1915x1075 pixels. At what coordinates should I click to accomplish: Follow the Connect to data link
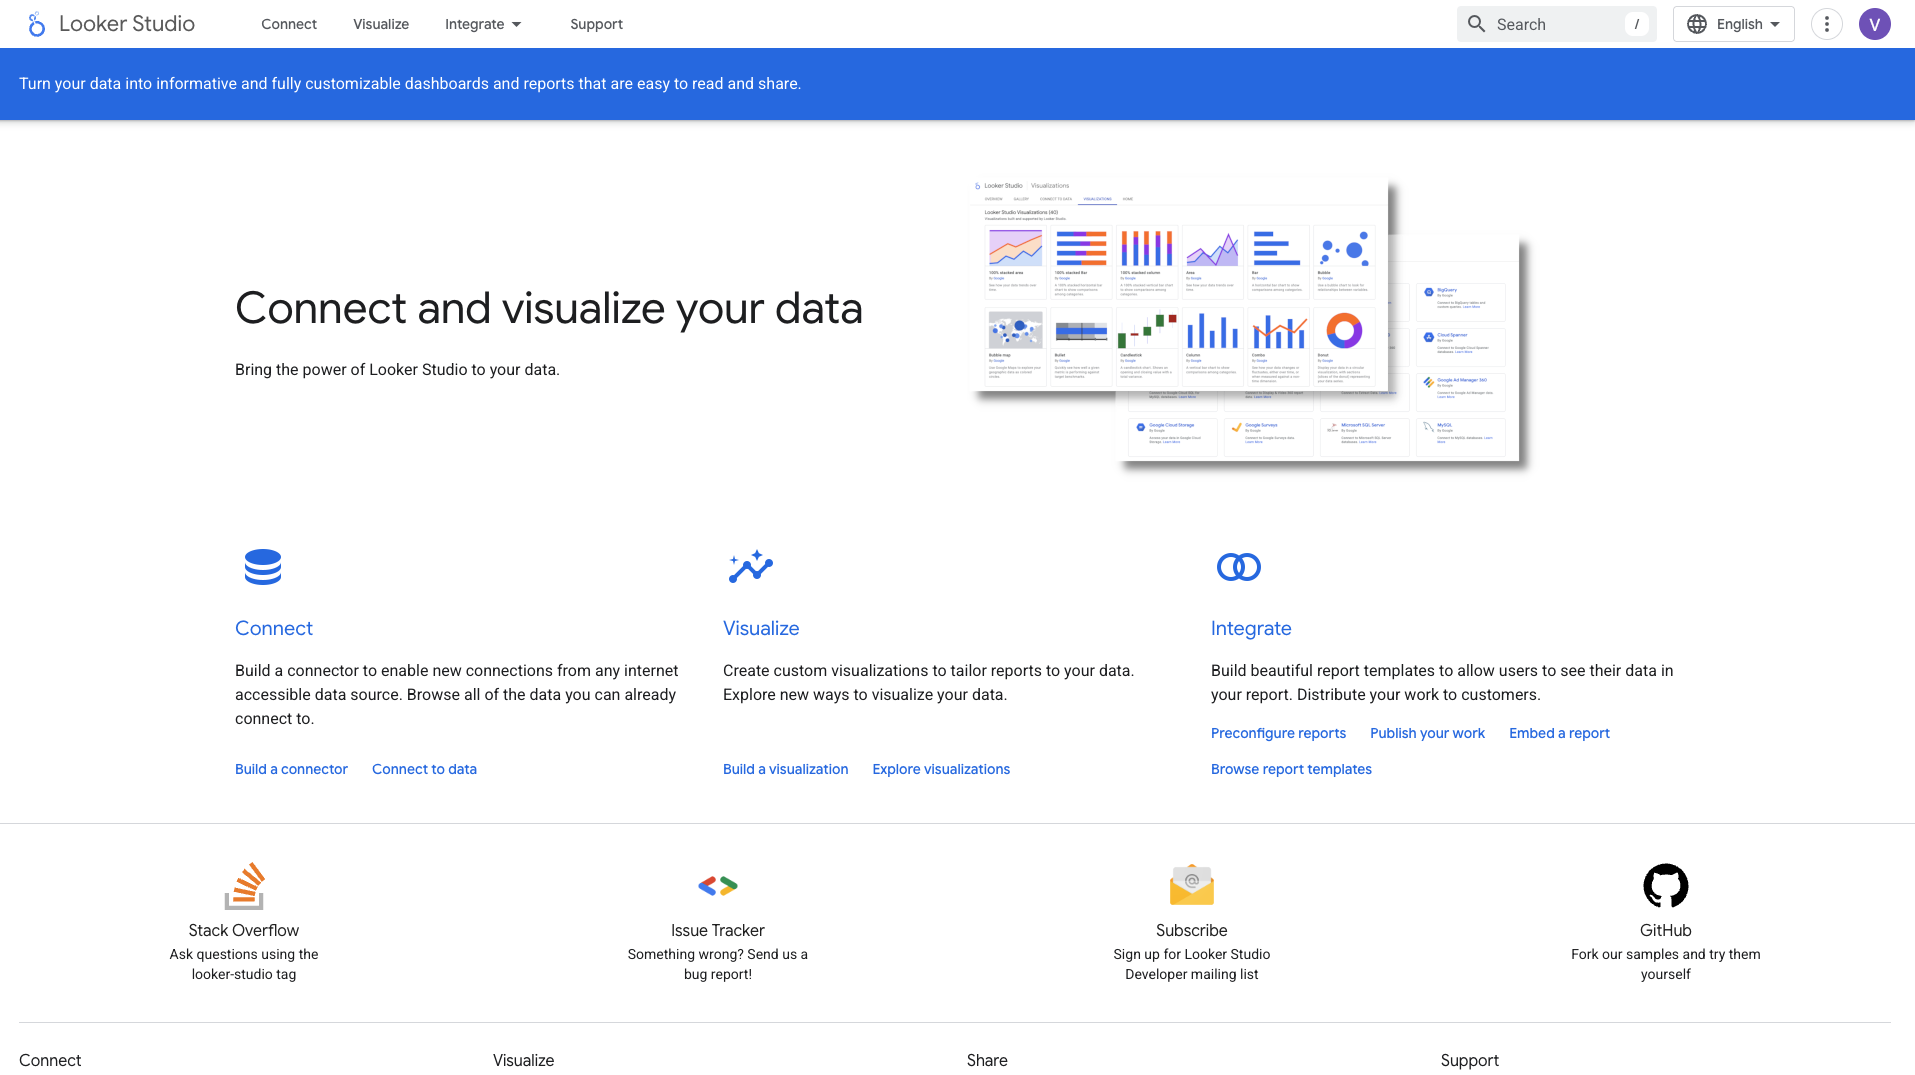point(424,769)
